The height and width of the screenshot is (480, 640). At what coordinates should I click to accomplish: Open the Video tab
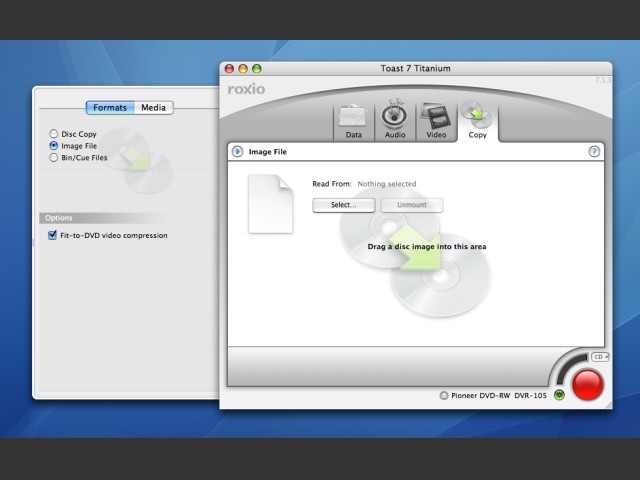[436, 121]
